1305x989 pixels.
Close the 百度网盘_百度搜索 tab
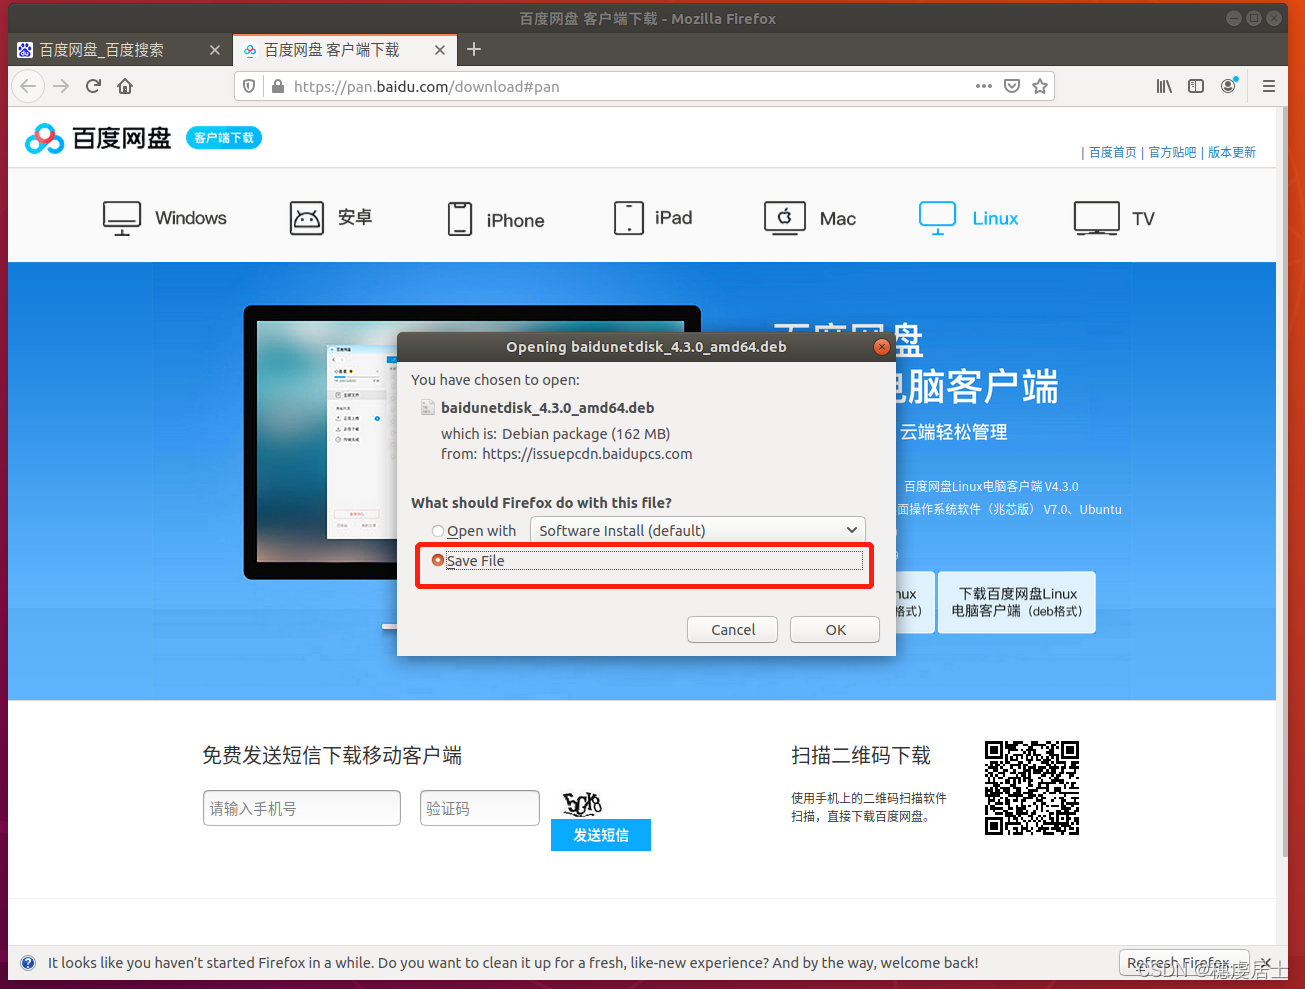click(x=215, y=50)
